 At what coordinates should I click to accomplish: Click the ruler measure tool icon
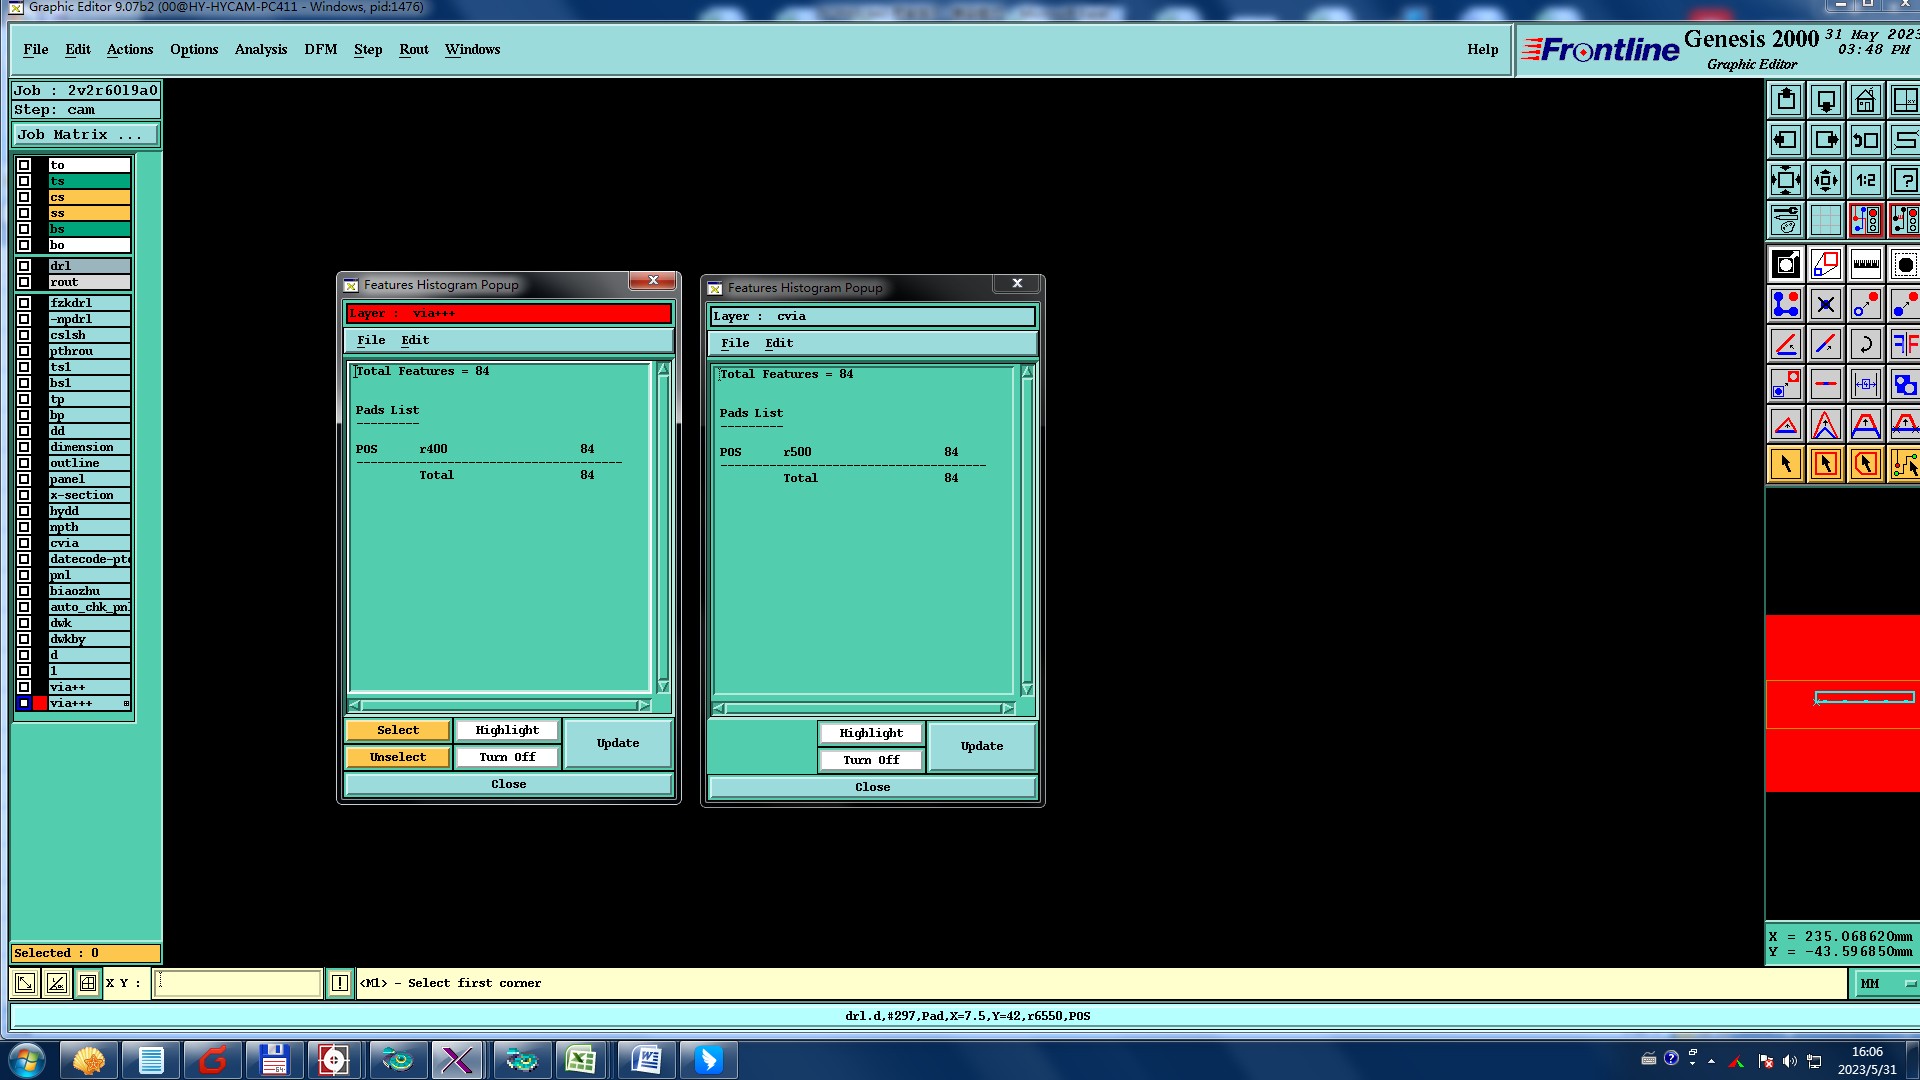click(x=1865, y=265)
